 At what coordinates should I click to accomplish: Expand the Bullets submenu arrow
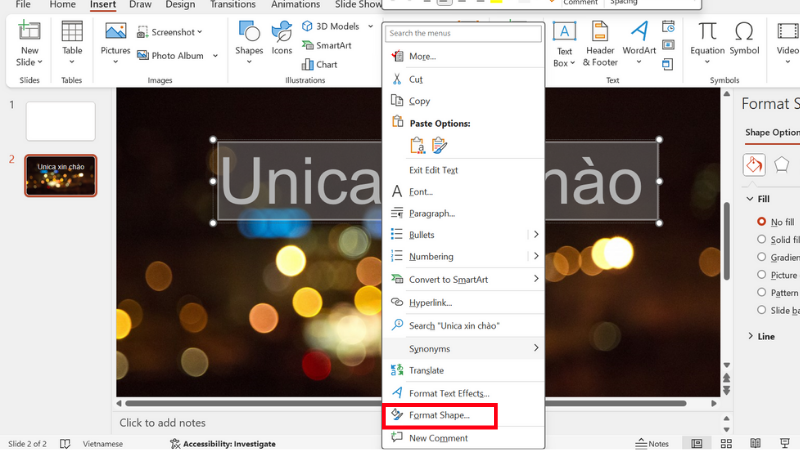(x=536, y=234)
